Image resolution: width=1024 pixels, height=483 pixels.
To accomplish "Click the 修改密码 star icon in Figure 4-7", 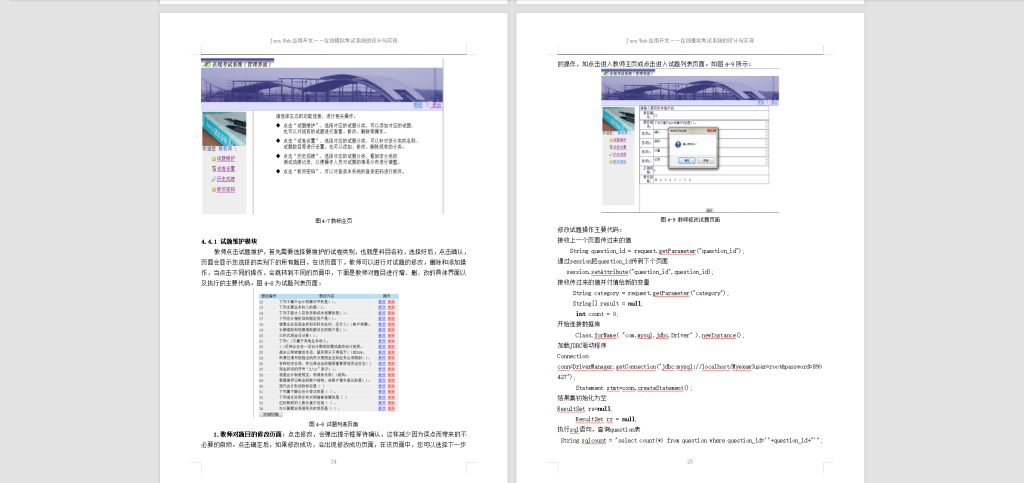I will [x=214, y=189].
